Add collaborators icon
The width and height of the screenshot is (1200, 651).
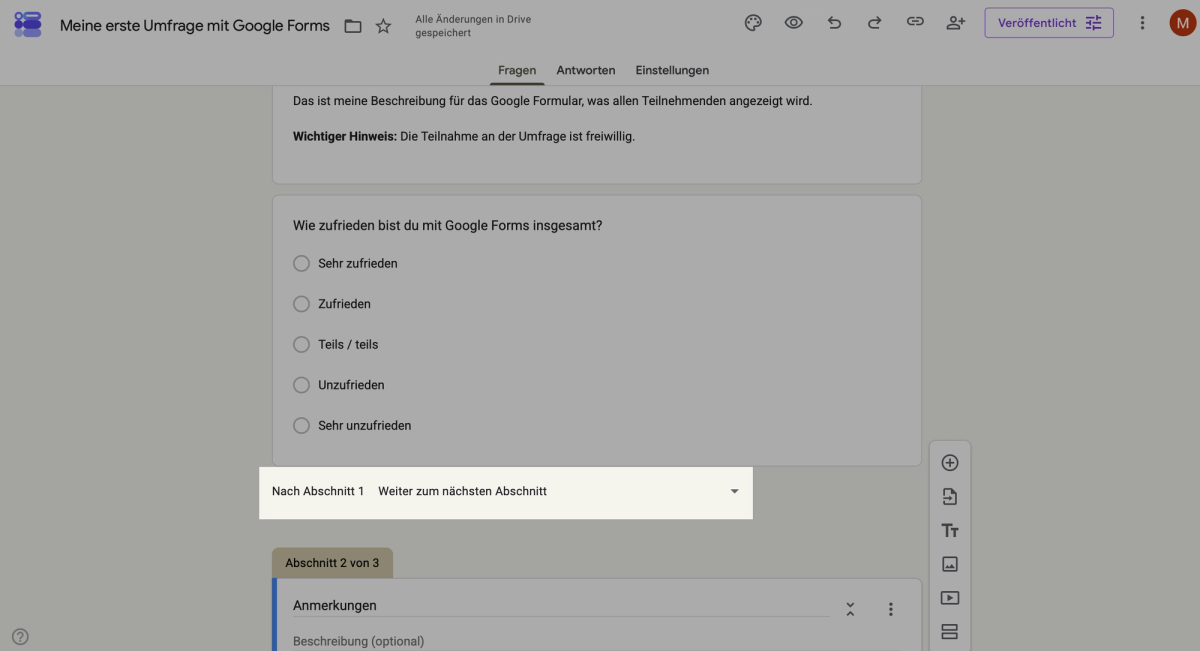955,23
